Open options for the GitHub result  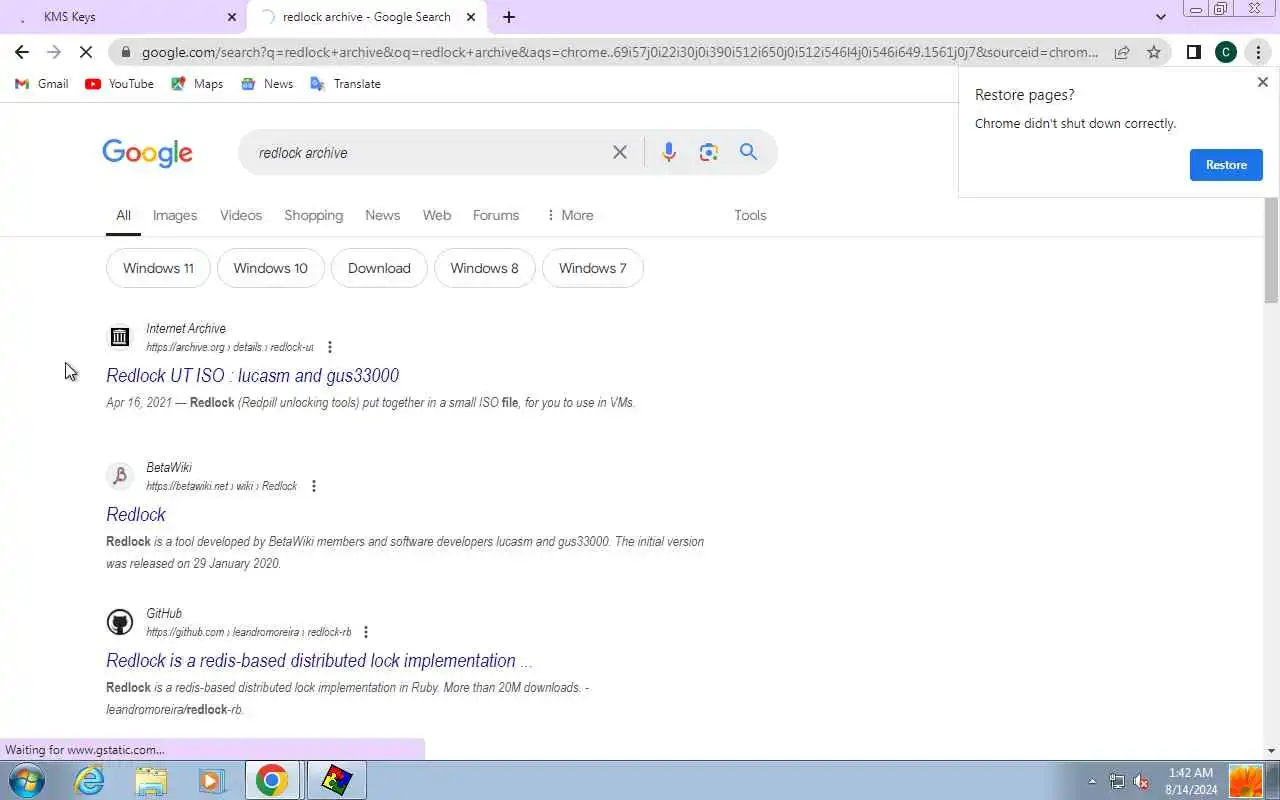click(366, 632)
